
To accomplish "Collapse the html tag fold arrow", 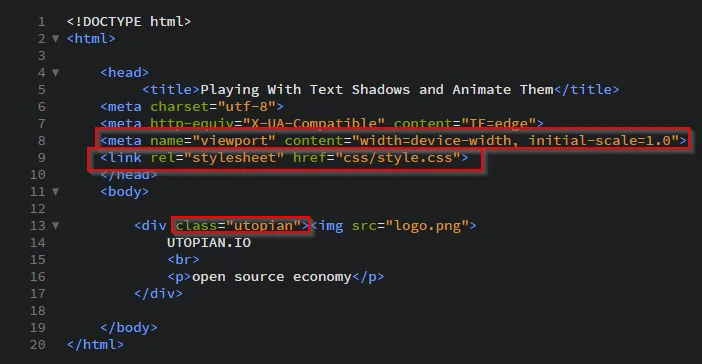I will tap(56, 39).
